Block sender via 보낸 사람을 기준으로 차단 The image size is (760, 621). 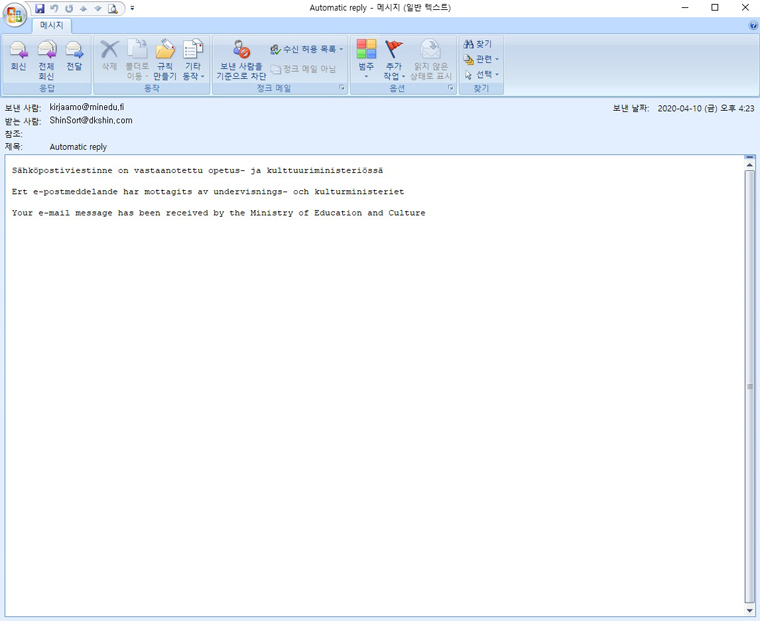[x=241, y=60]
